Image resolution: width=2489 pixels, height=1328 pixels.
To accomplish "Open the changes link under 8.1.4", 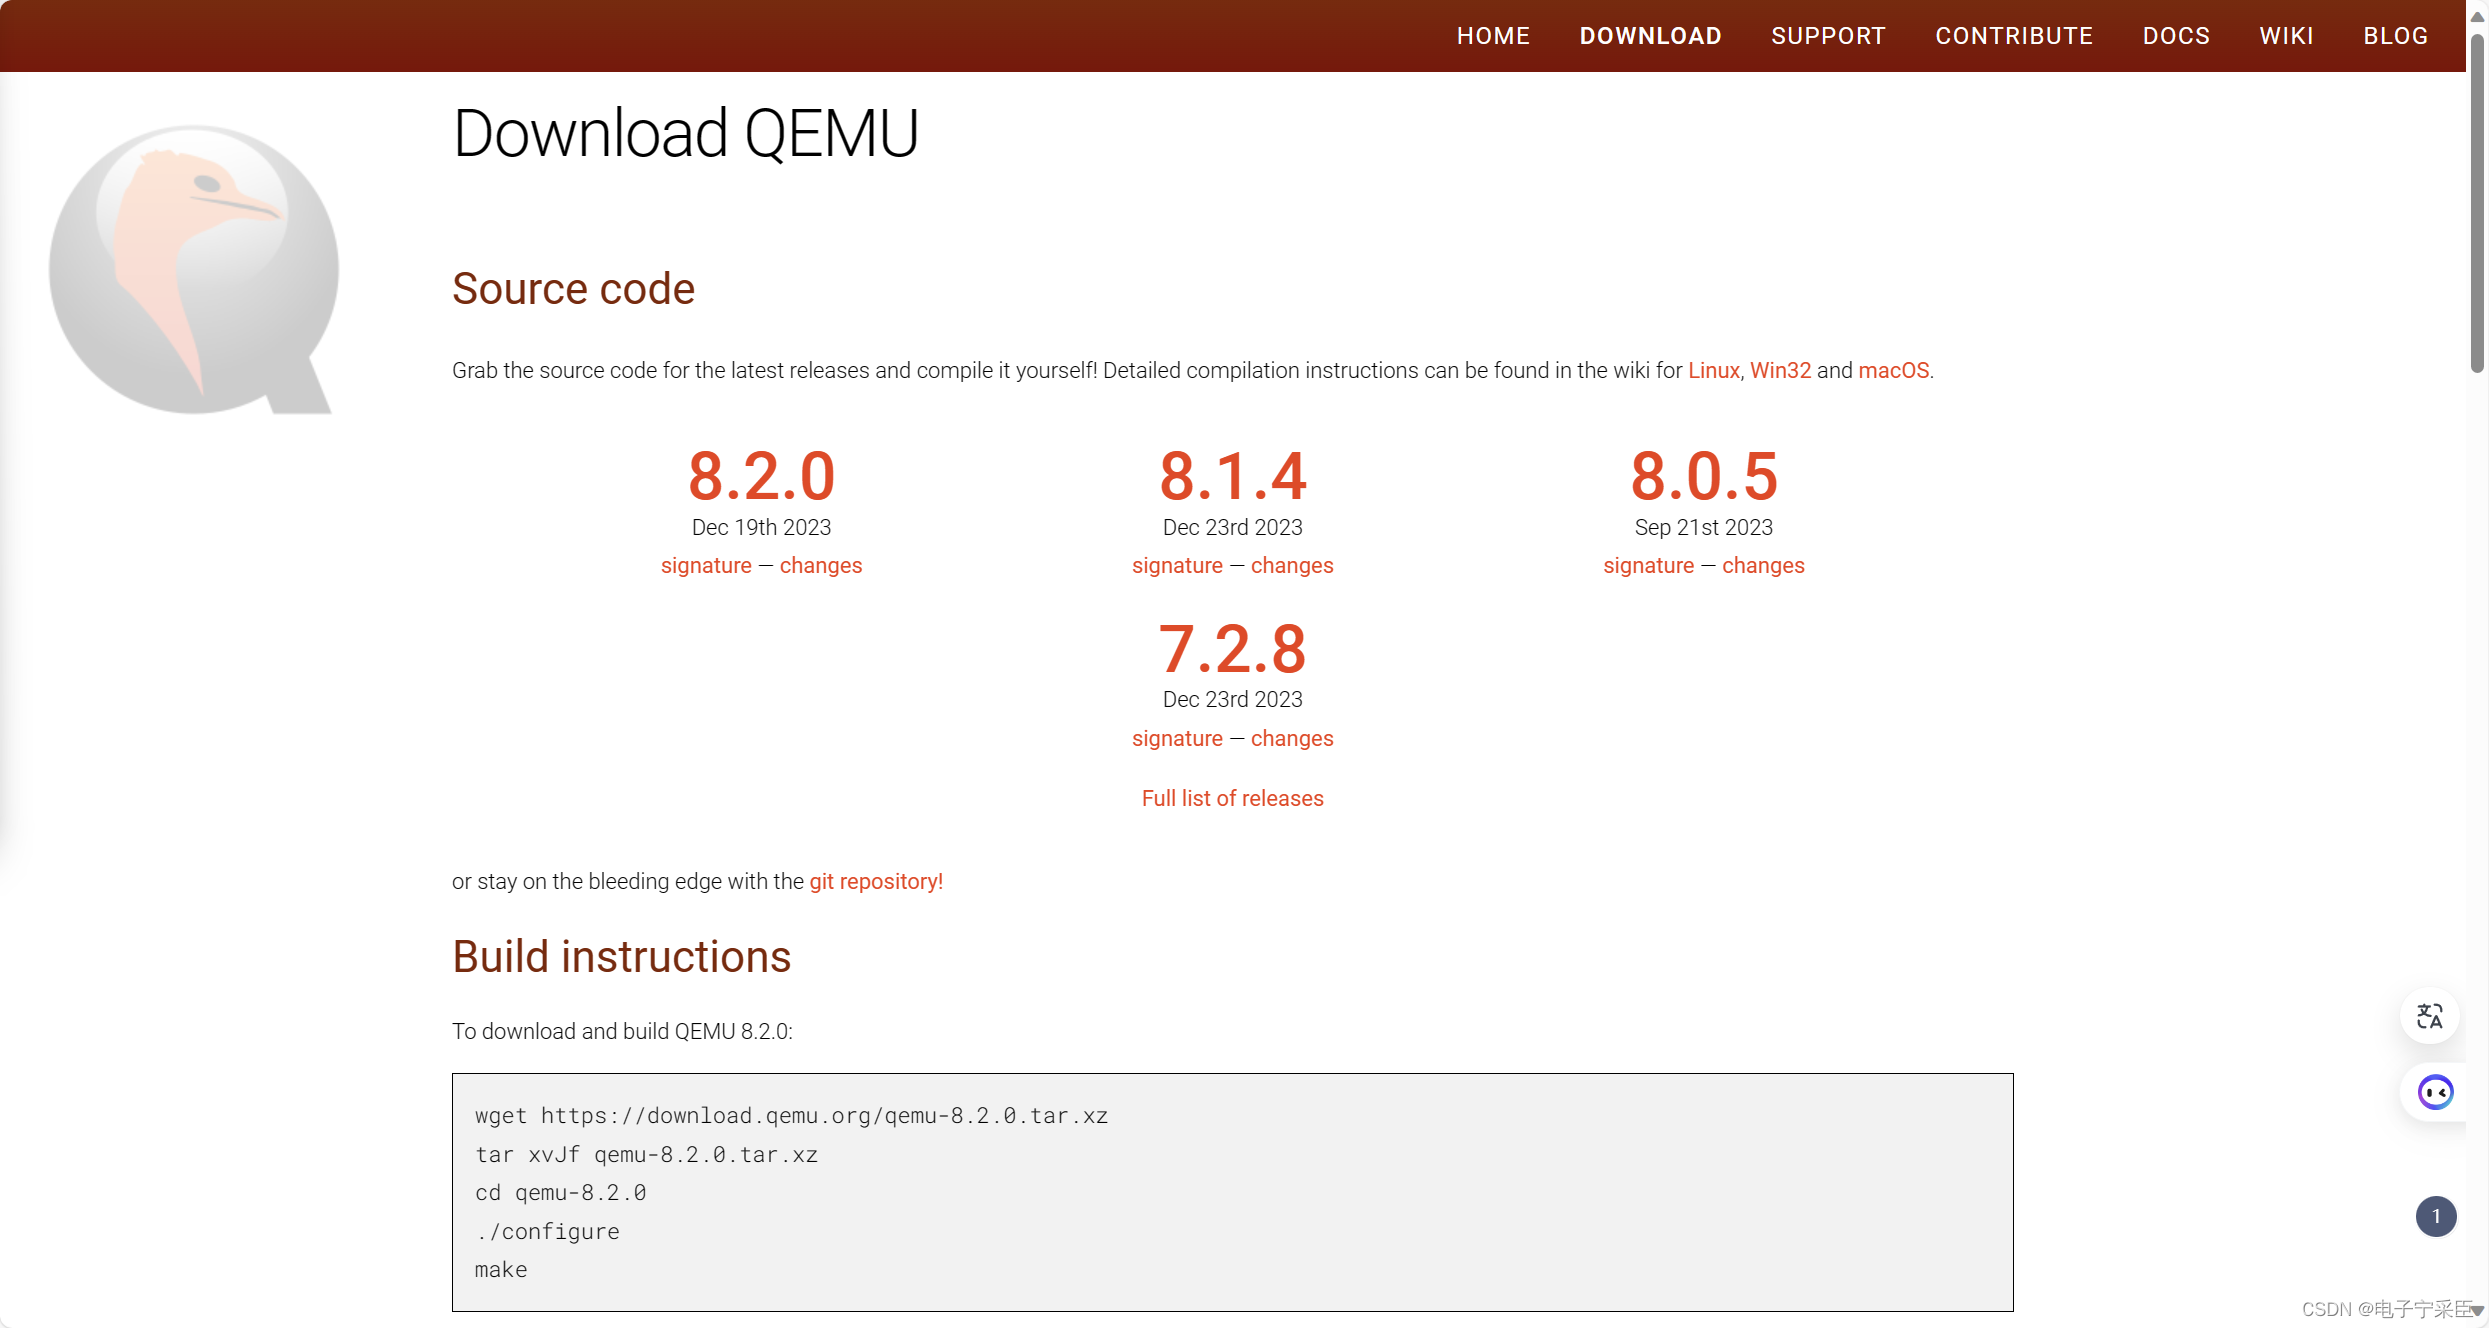I will point(1292,566).
